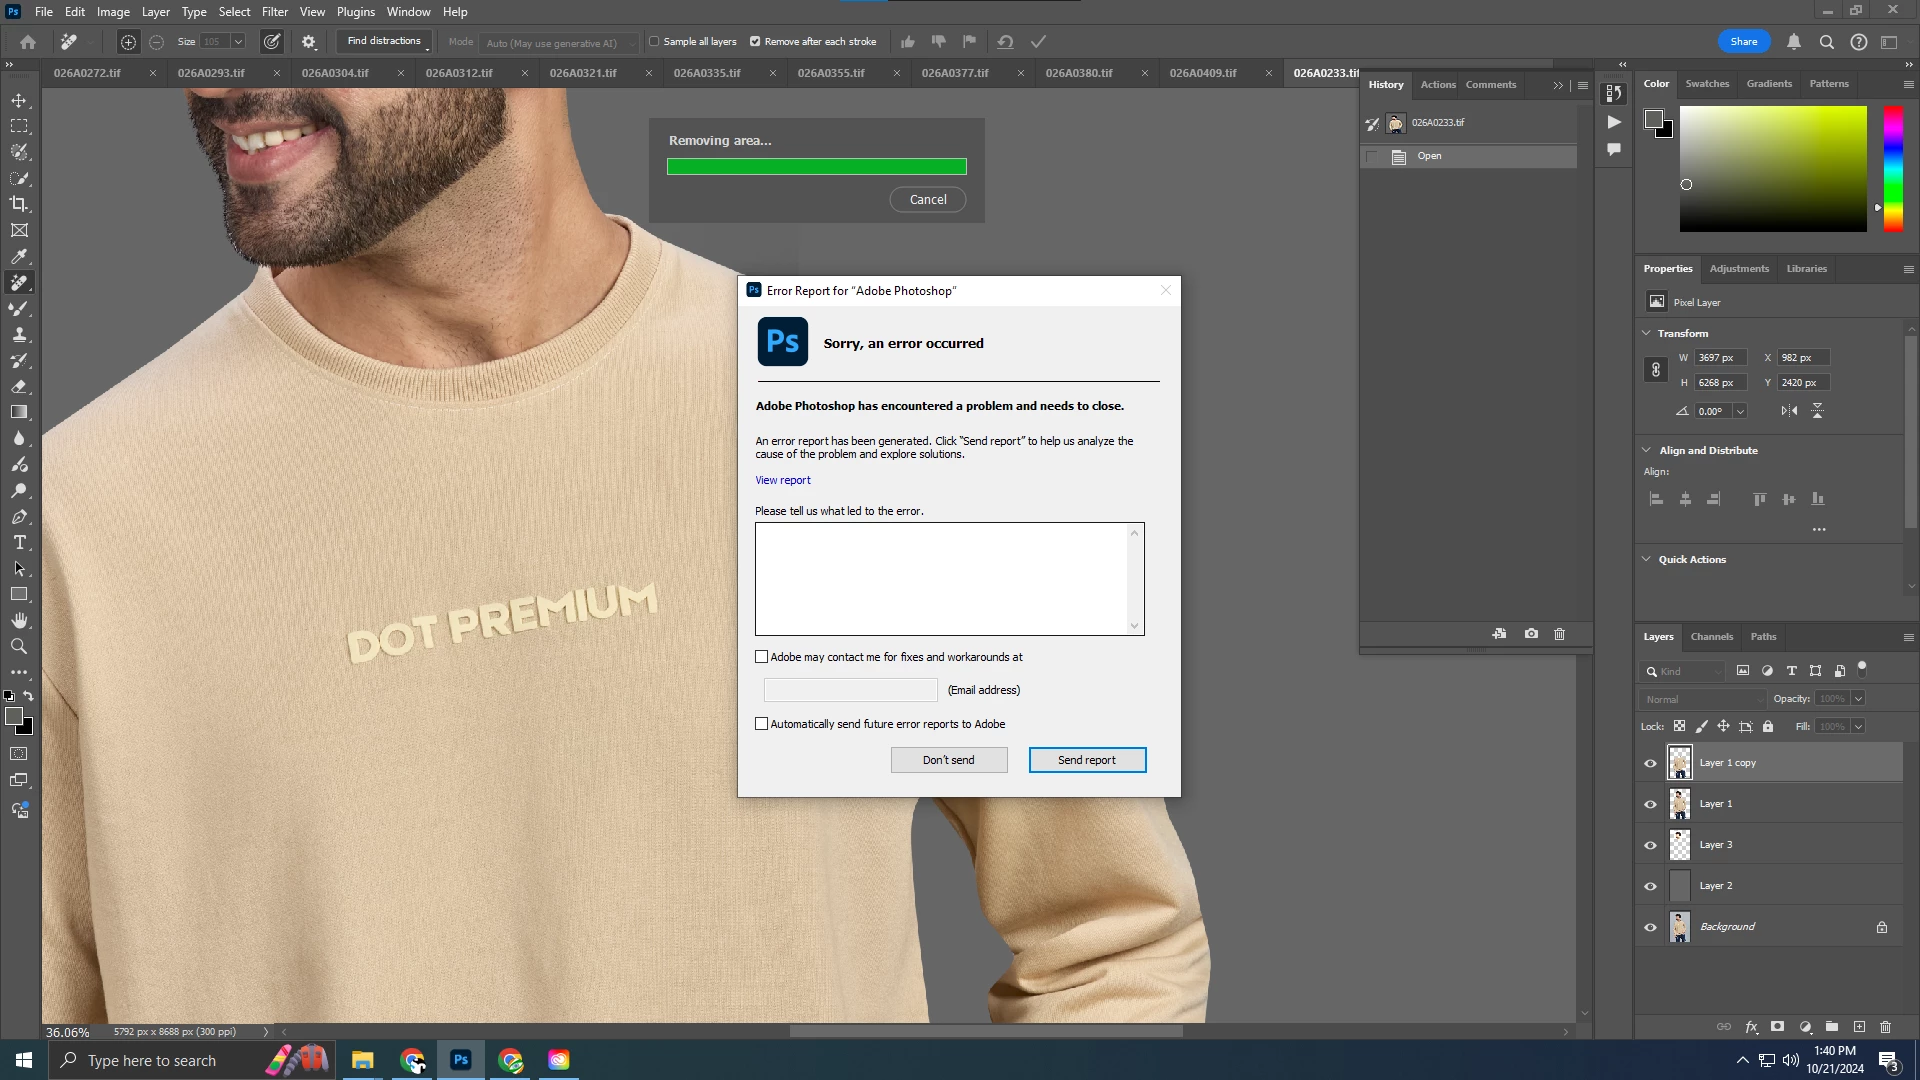Switch to the Channels tab
Viewport: 1920px width, 1080px height.
(1711, 637)
